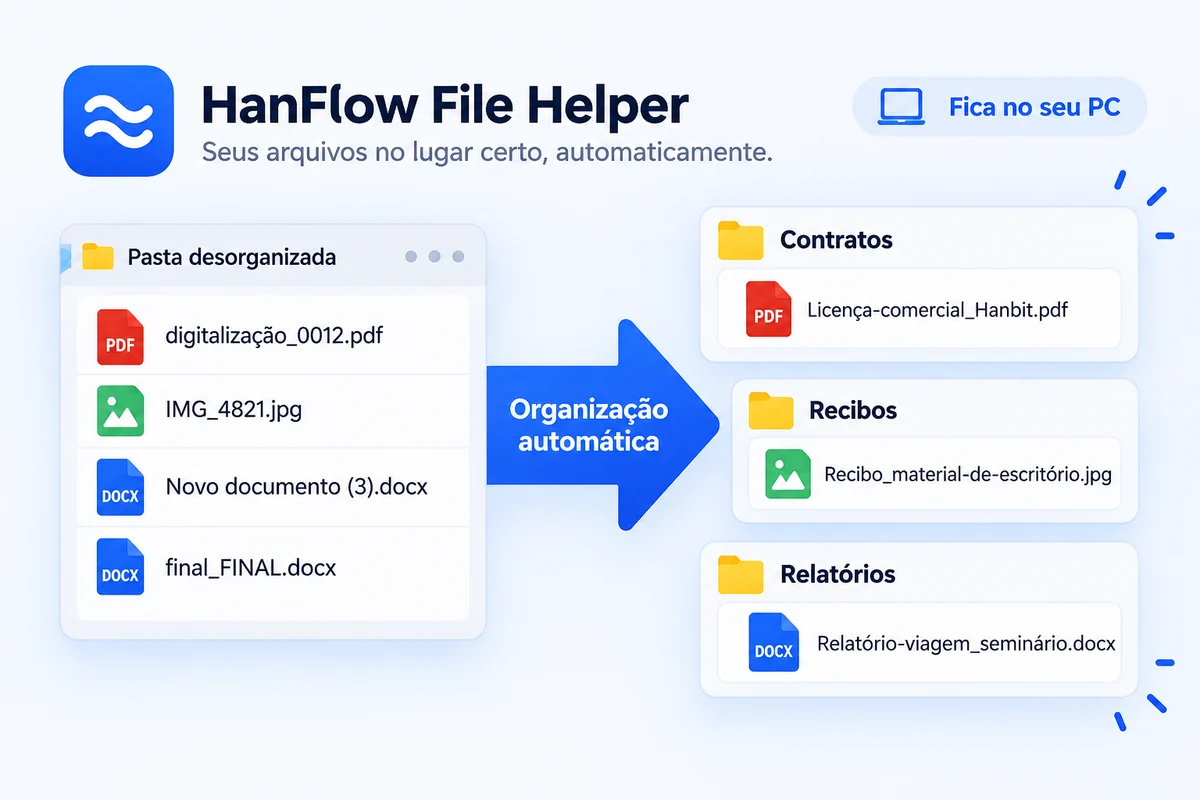Open the Contratos folder label
The width and height of the screenshot is (1200, 800).
(x=837, y=240)
